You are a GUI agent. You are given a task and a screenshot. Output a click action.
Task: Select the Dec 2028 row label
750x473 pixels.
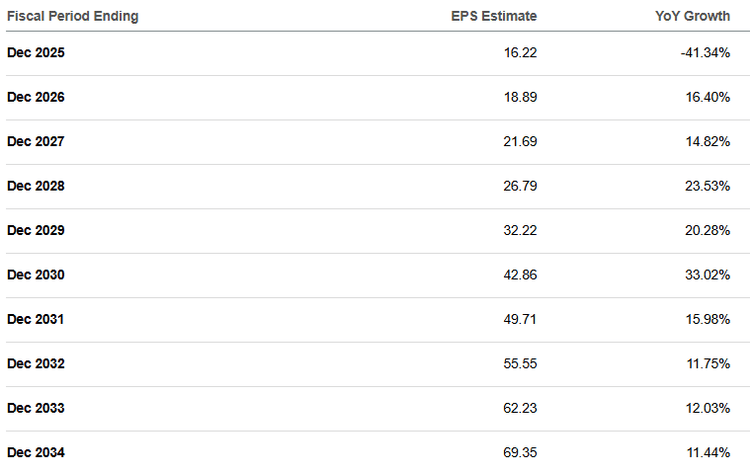(x=36, y=186)
